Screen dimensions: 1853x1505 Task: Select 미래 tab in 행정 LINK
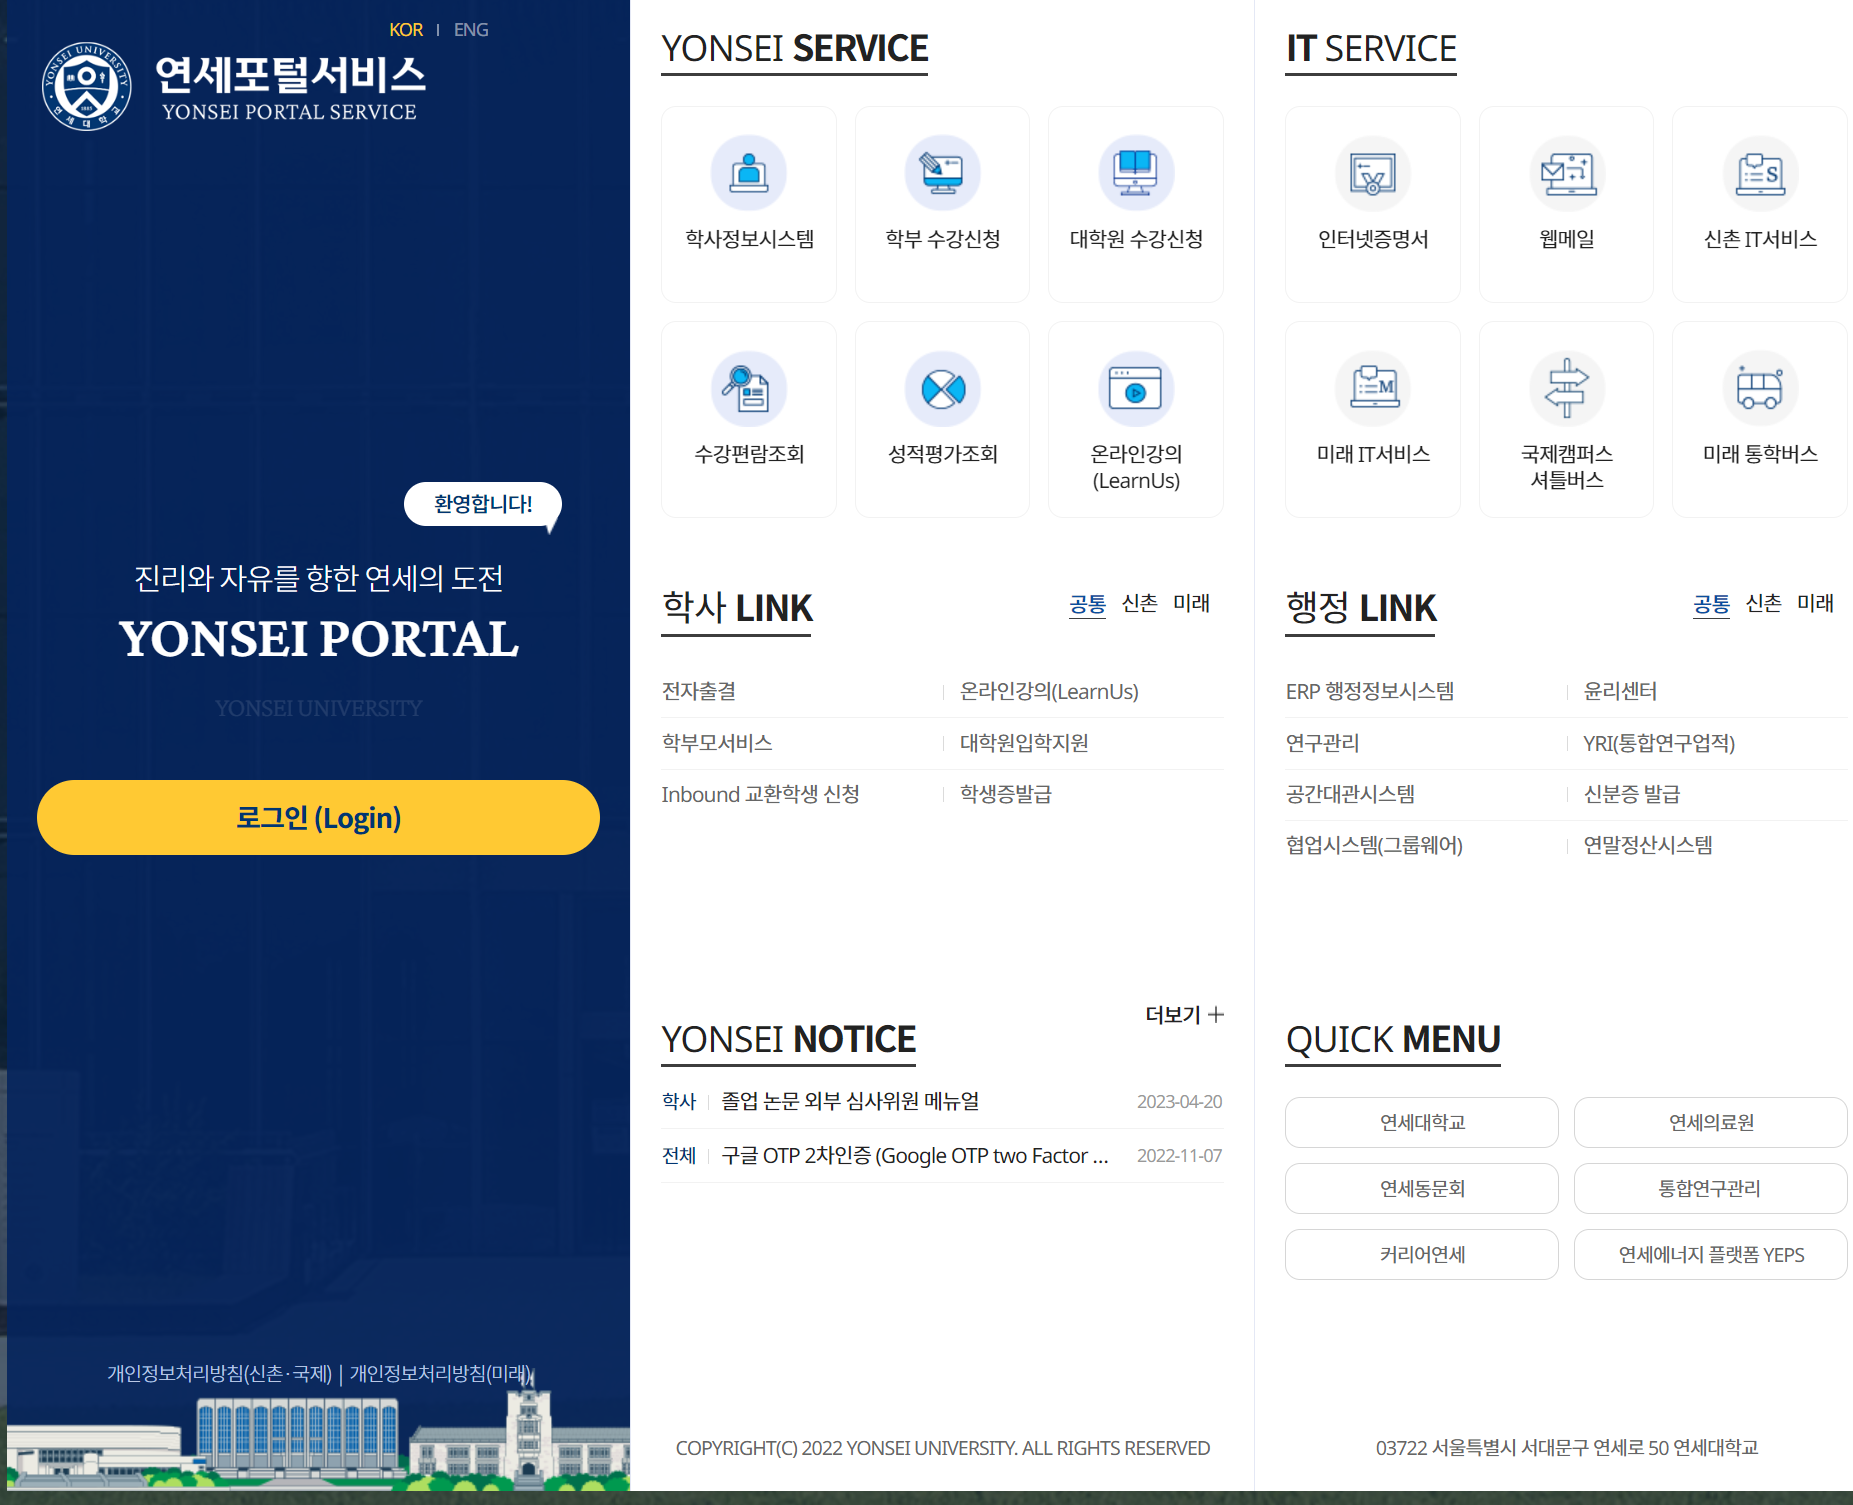1816,603
